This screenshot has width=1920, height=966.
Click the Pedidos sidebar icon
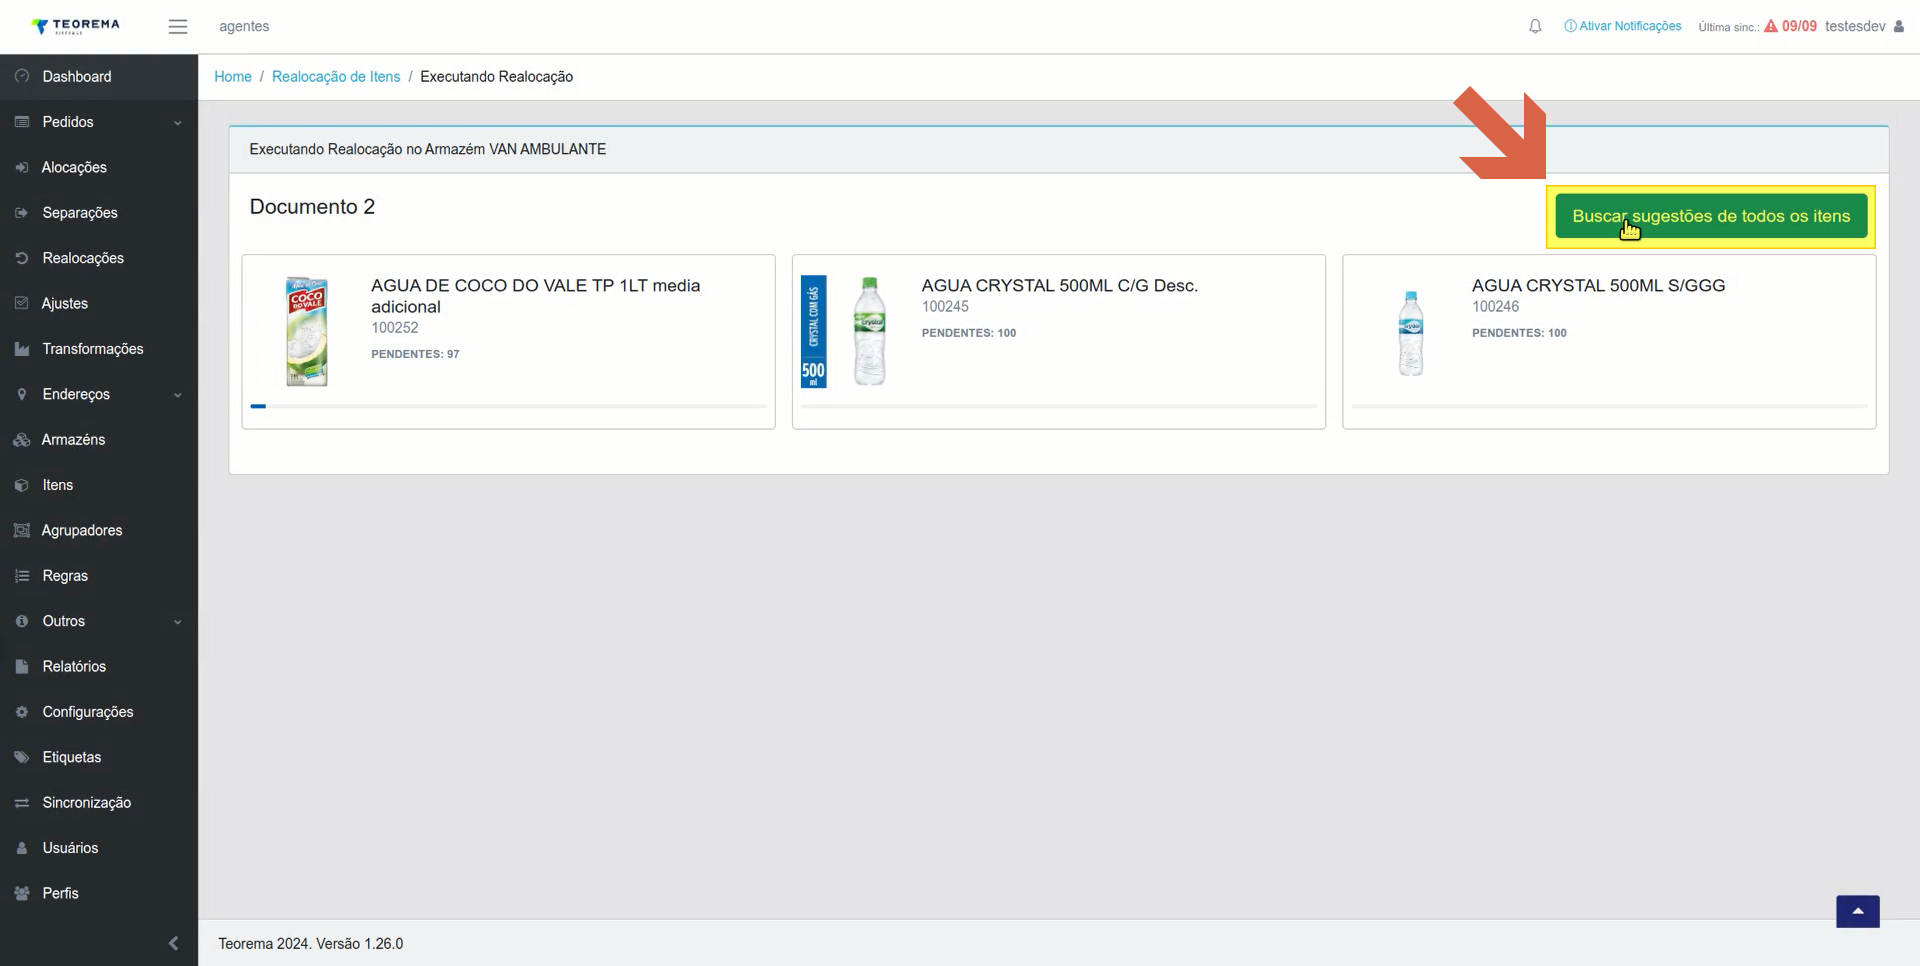click(22, 122)
